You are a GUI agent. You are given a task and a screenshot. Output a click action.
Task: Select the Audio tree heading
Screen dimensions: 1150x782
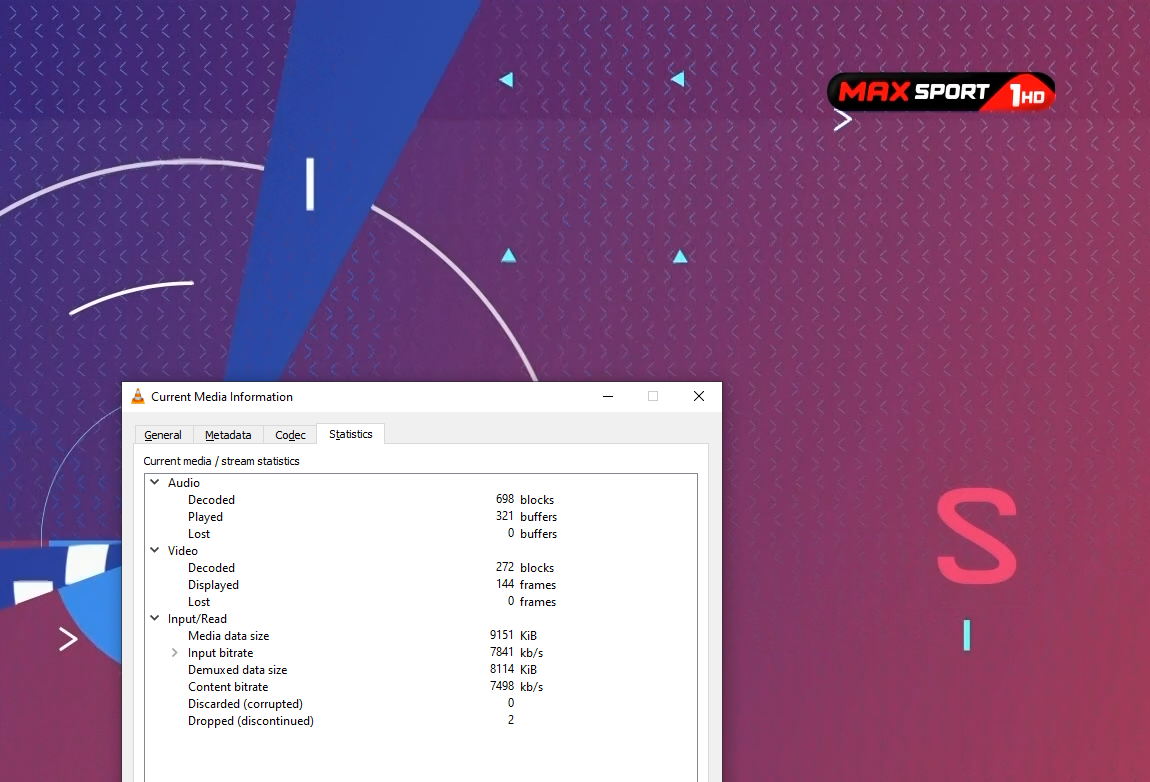183,483
